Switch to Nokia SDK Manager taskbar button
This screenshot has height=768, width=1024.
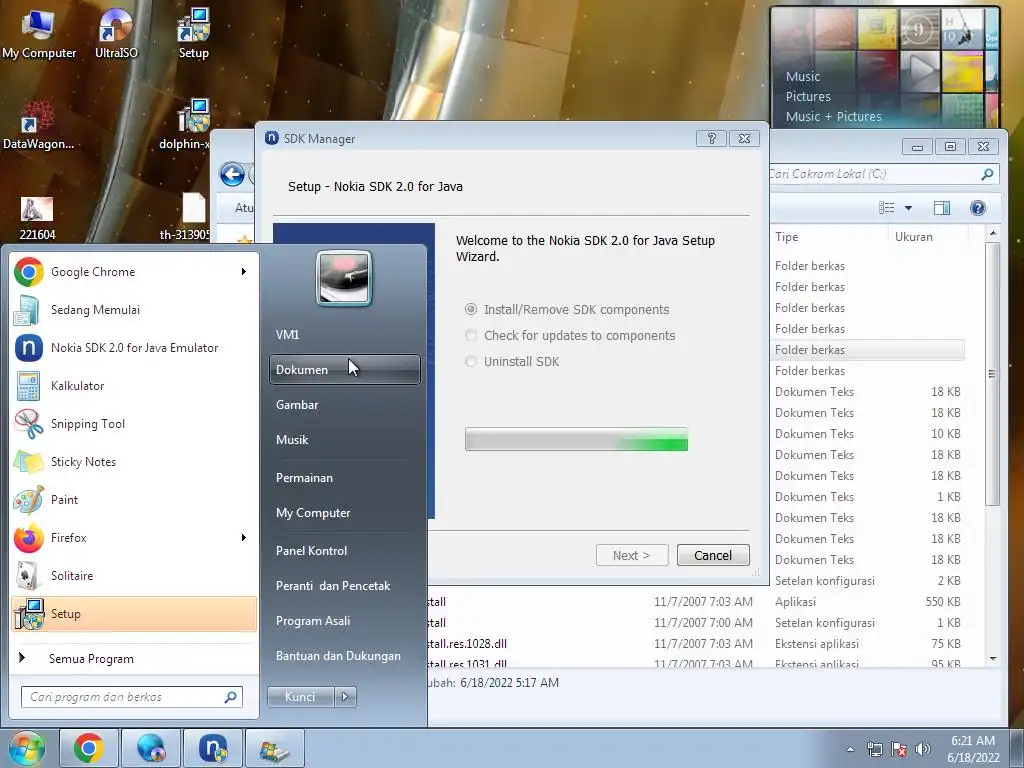[212, 748]
